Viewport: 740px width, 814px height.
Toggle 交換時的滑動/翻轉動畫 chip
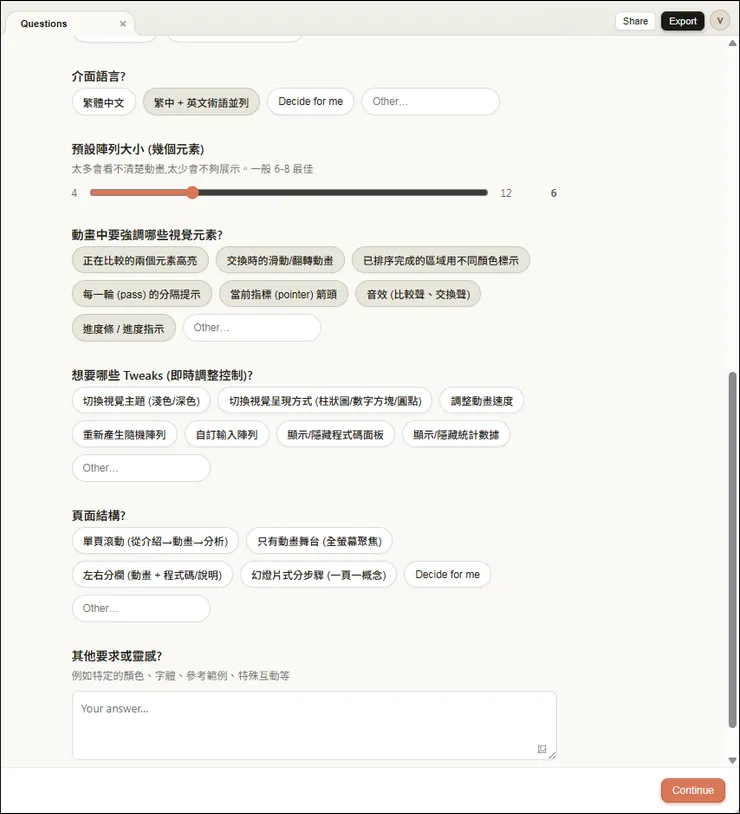(x=280, y=260)
